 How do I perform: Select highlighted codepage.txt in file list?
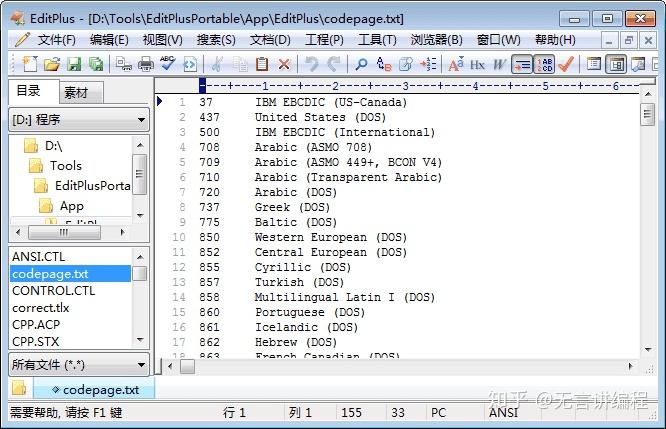pos(70,274)
